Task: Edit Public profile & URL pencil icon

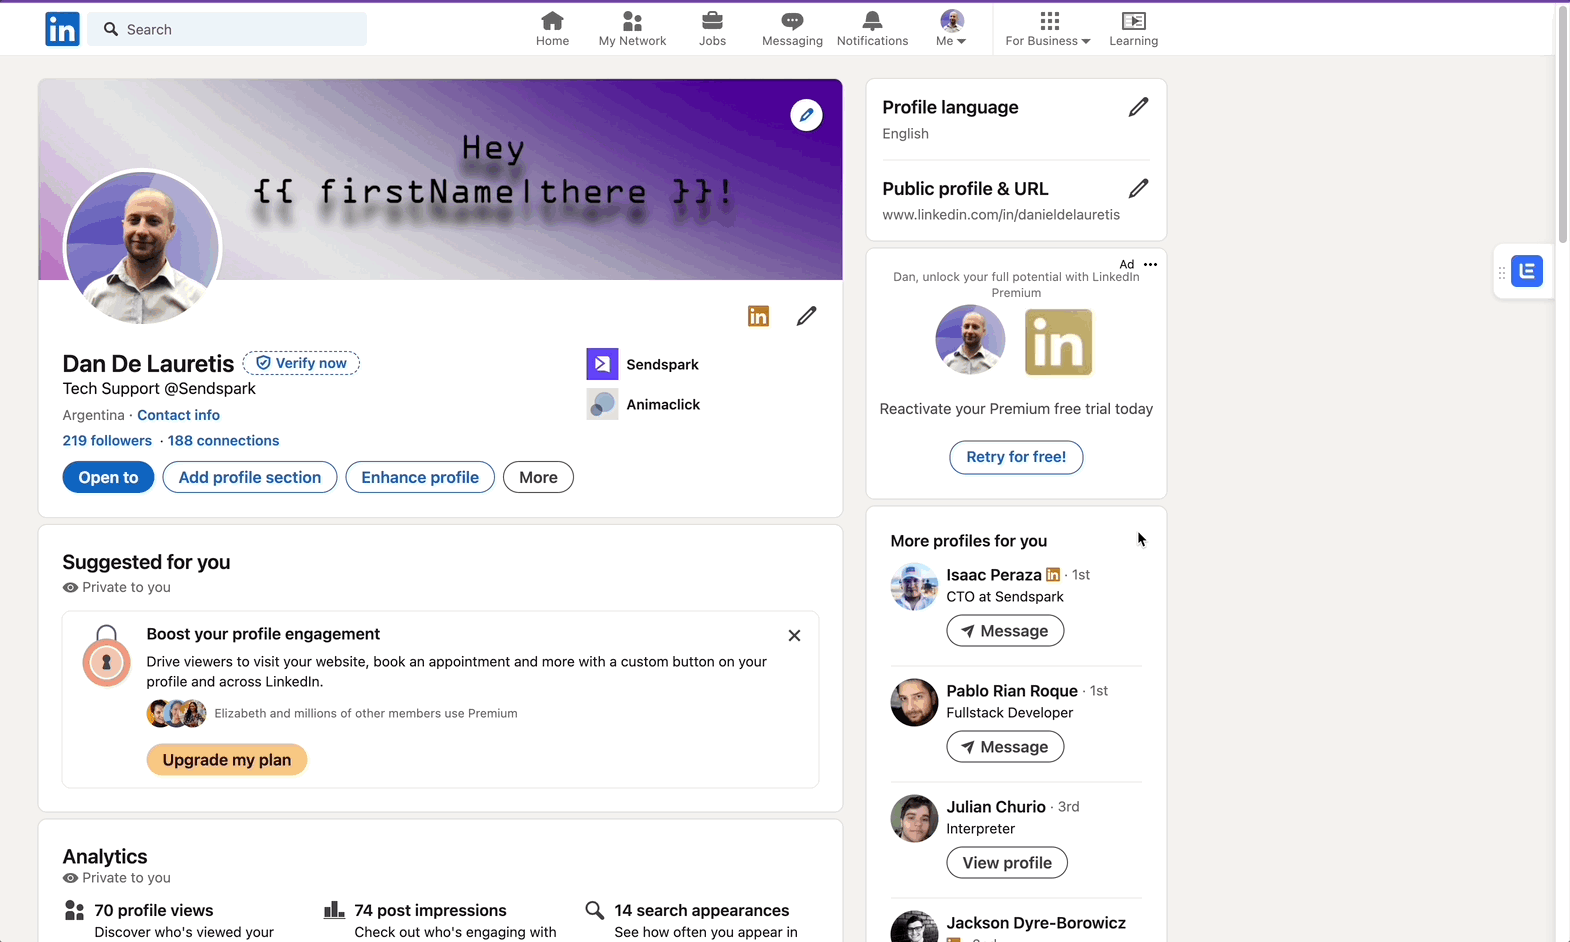Action: tap(1138, 188)
